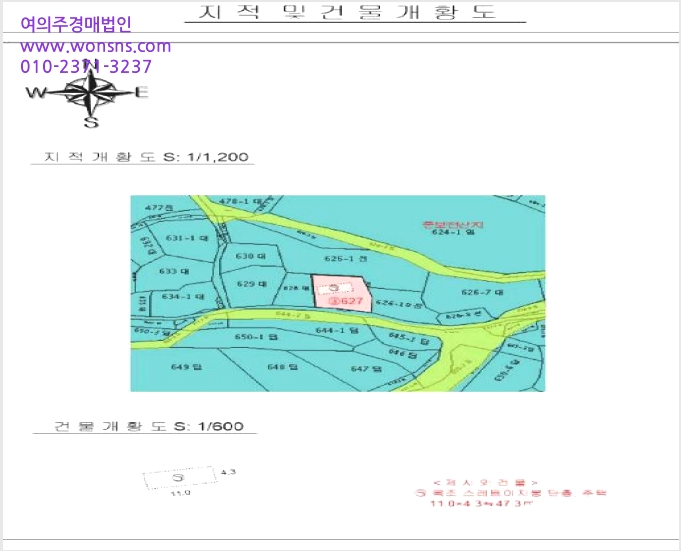Click the red area calculation 11.0×4.3≒47.3㎡
This screenshot has height=551, width=681.
tap(482, 504)
